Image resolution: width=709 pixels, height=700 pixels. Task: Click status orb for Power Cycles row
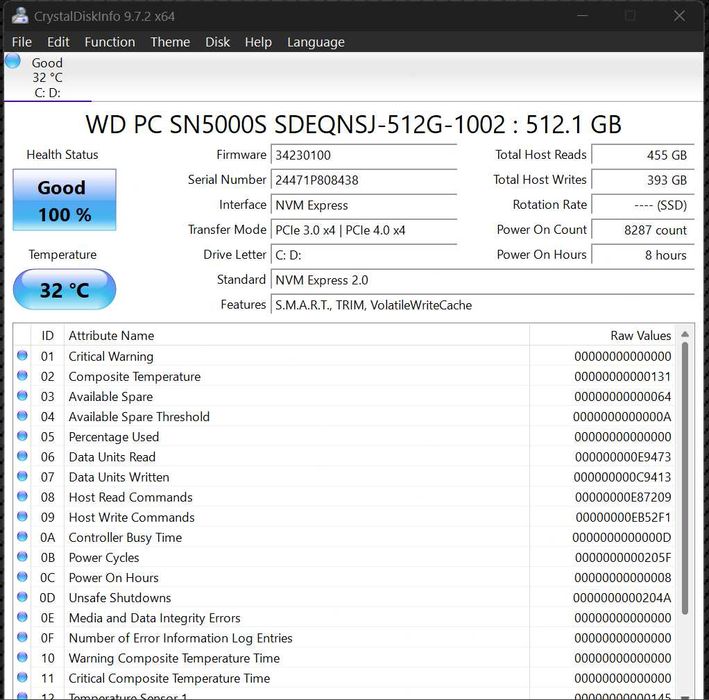[22, 557]
